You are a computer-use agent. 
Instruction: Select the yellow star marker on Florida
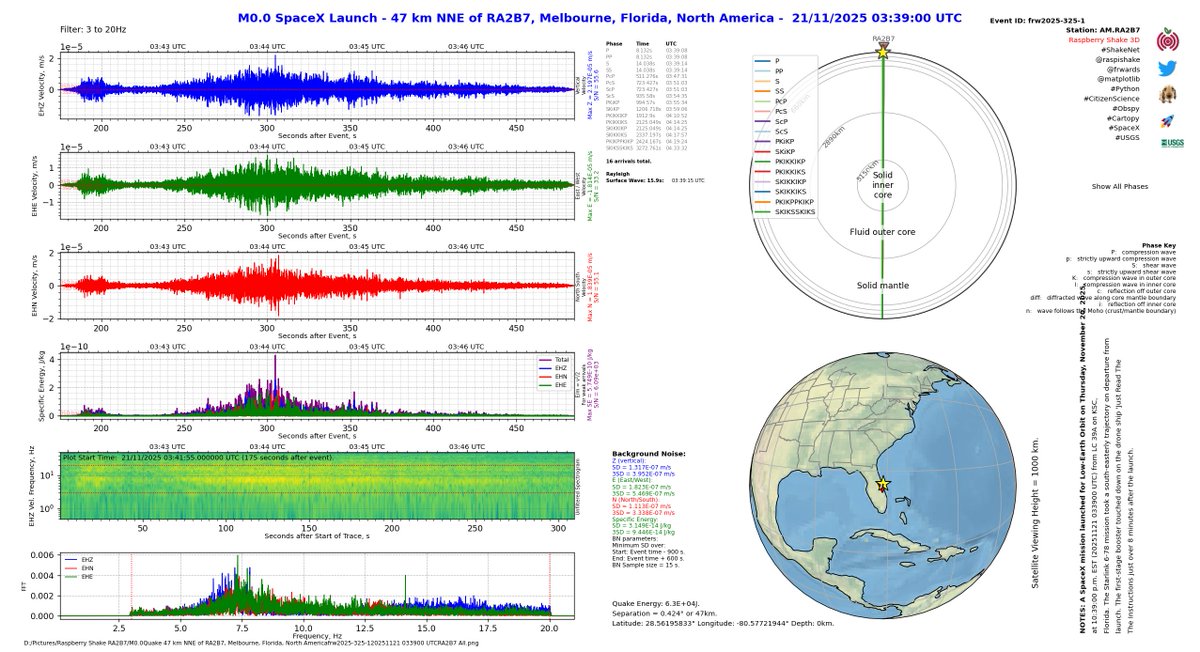tap(881, 485)
